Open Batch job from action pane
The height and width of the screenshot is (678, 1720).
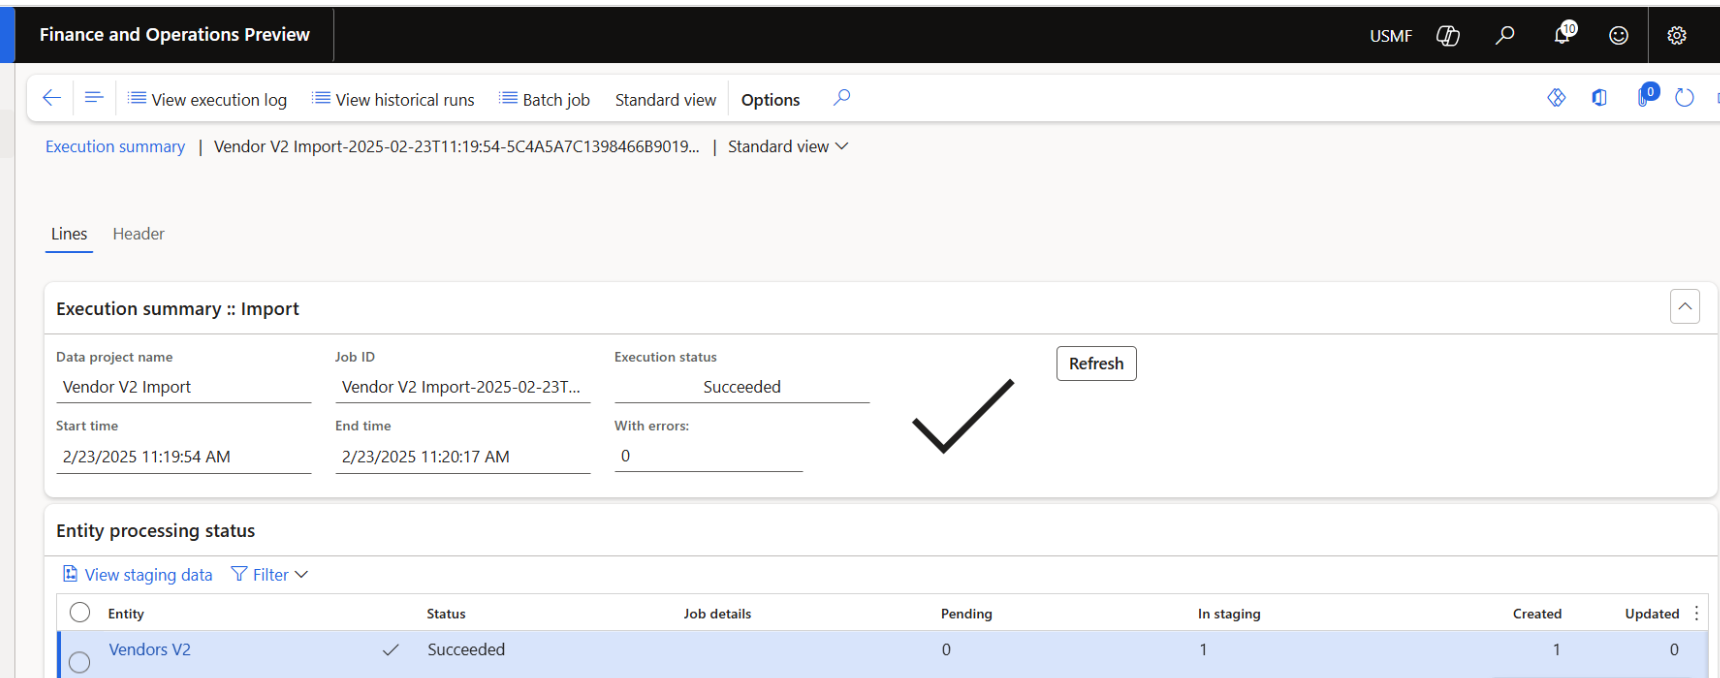point(545,99)
